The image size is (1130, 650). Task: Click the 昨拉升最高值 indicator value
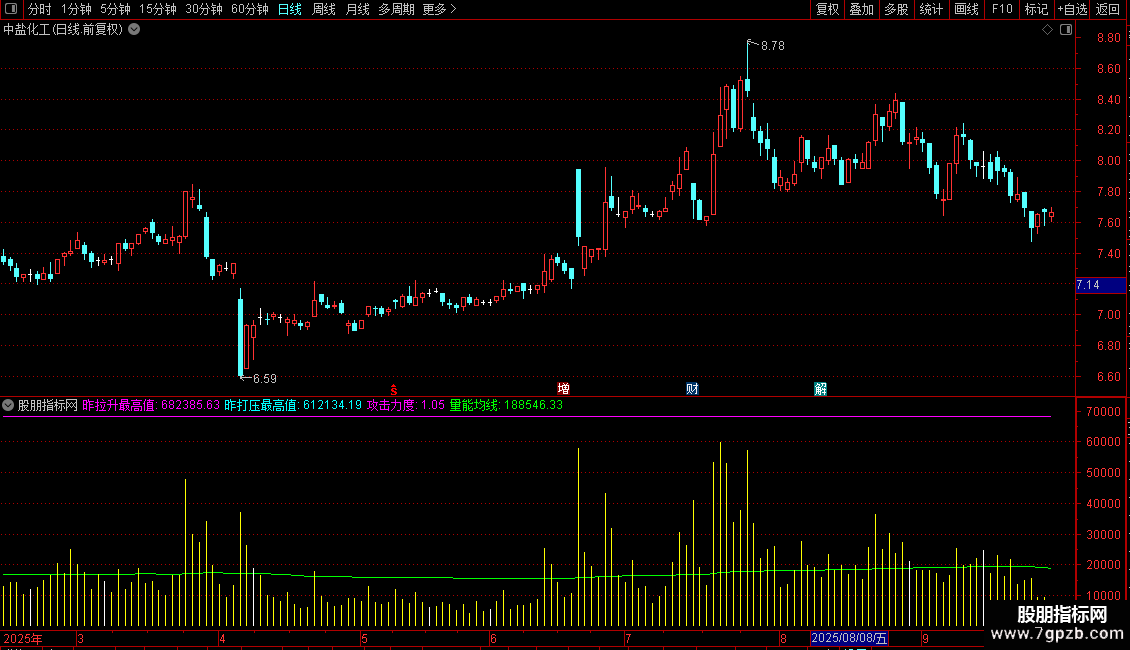(151, 406)
